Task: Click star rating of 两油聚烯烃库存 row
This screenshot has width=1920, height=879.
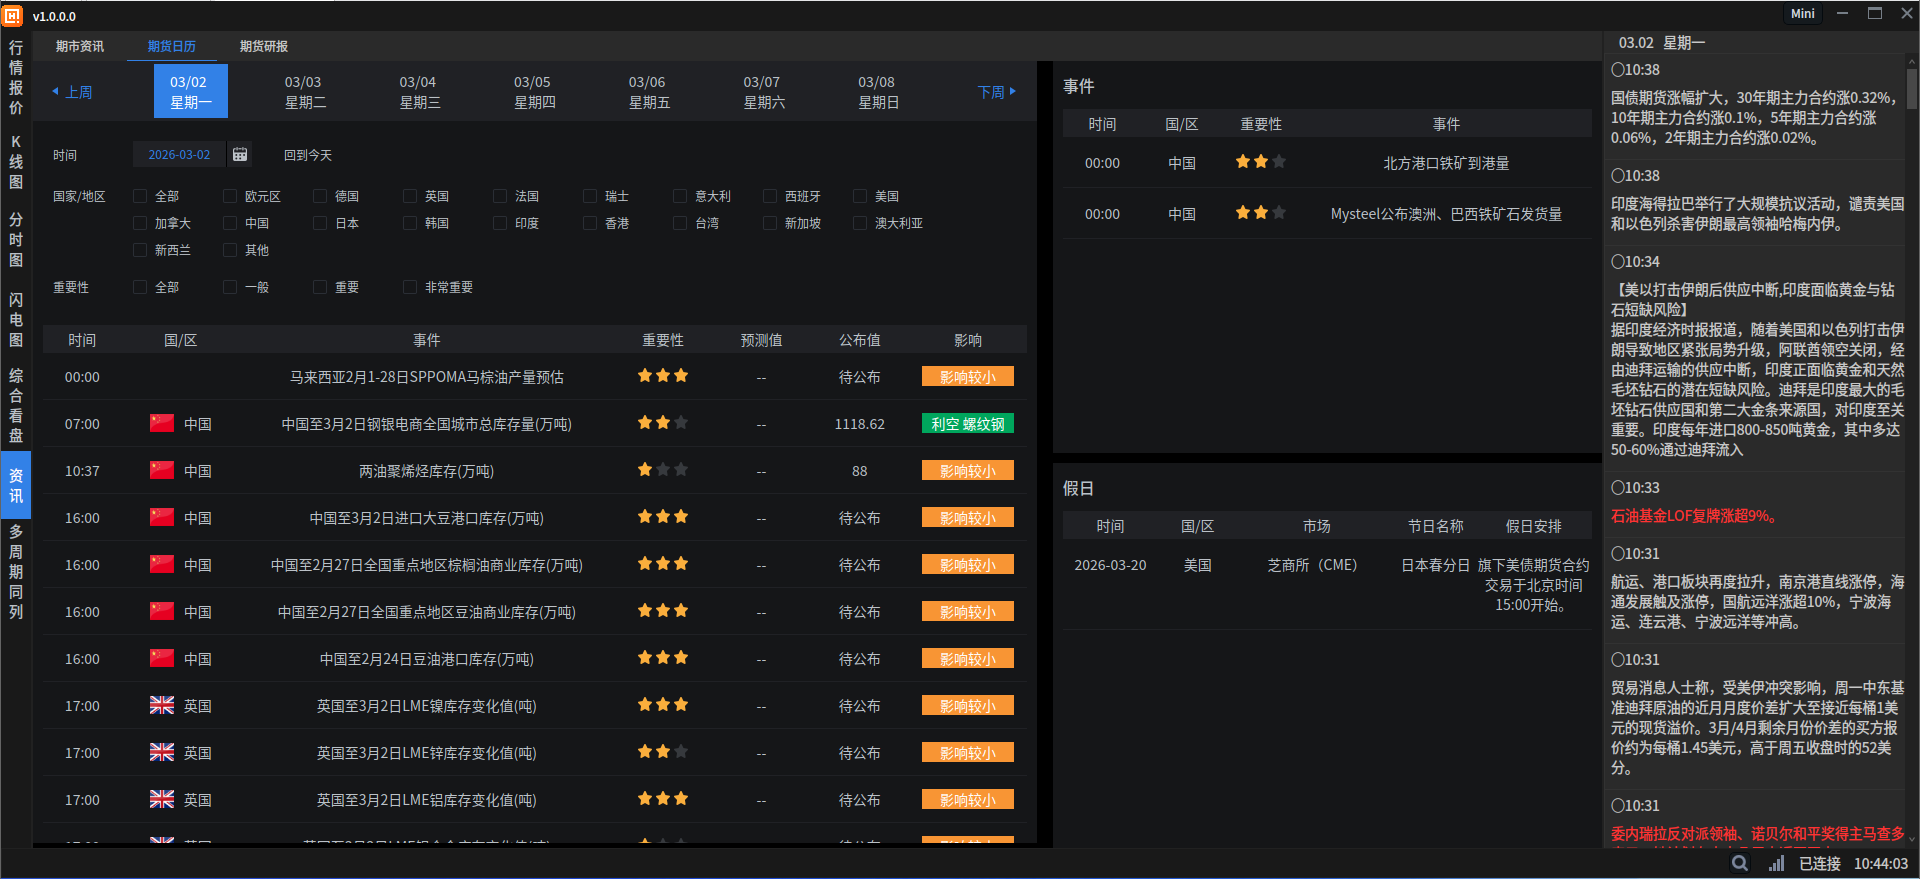Action: (662, 470)
